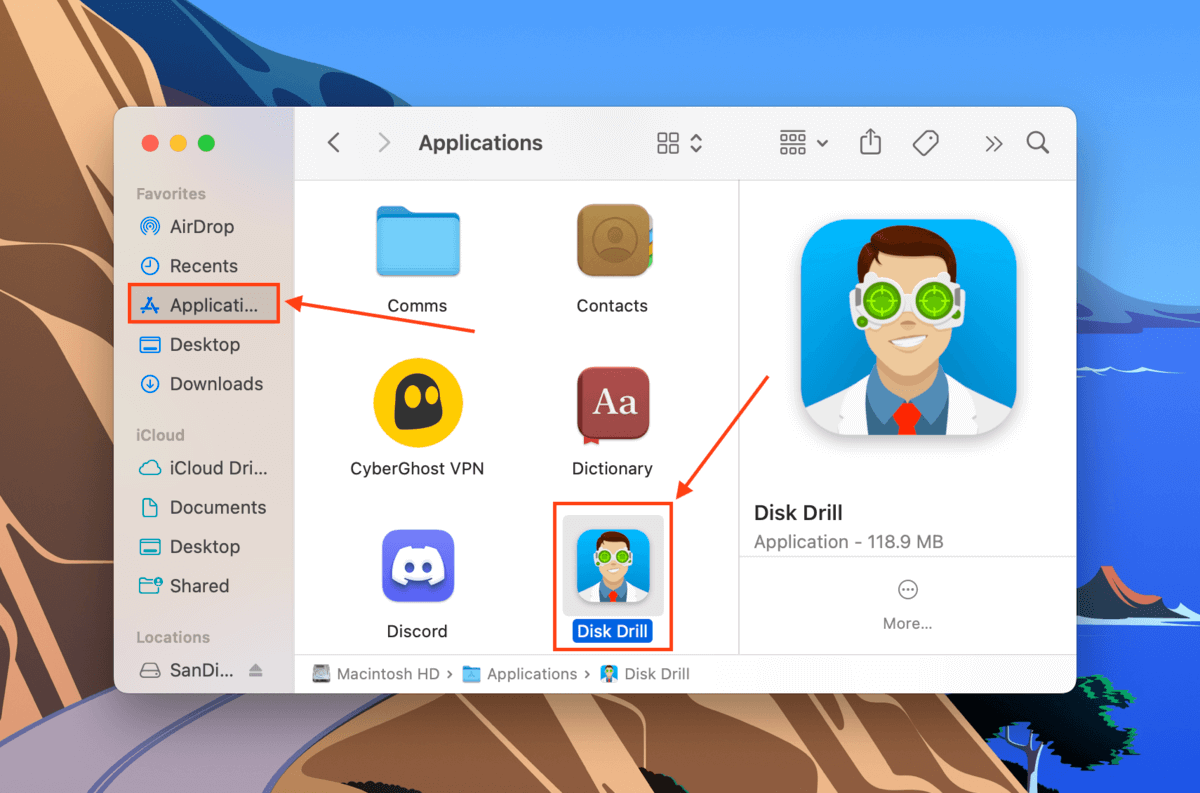Image resolution: width=1200 pixels, height=793 pixels.
Task: Click the large Disk Drill preview image
Action: (908, 328)
